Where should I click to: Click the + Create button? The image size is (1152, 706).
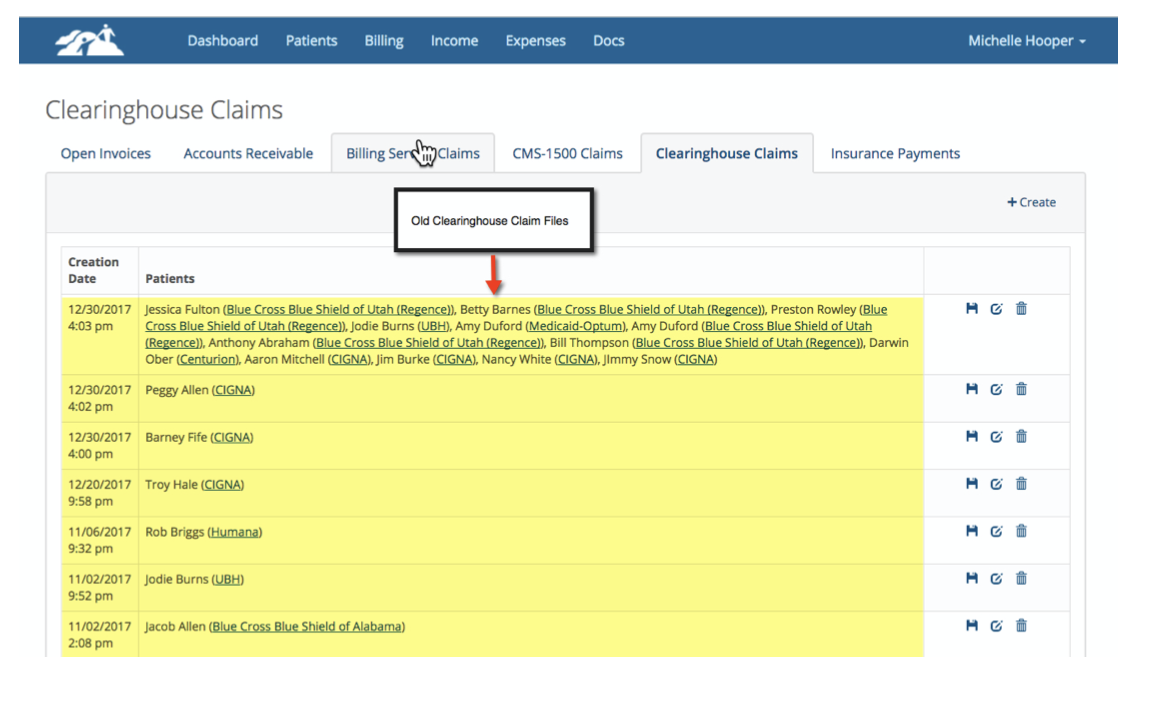(1031, 202)
